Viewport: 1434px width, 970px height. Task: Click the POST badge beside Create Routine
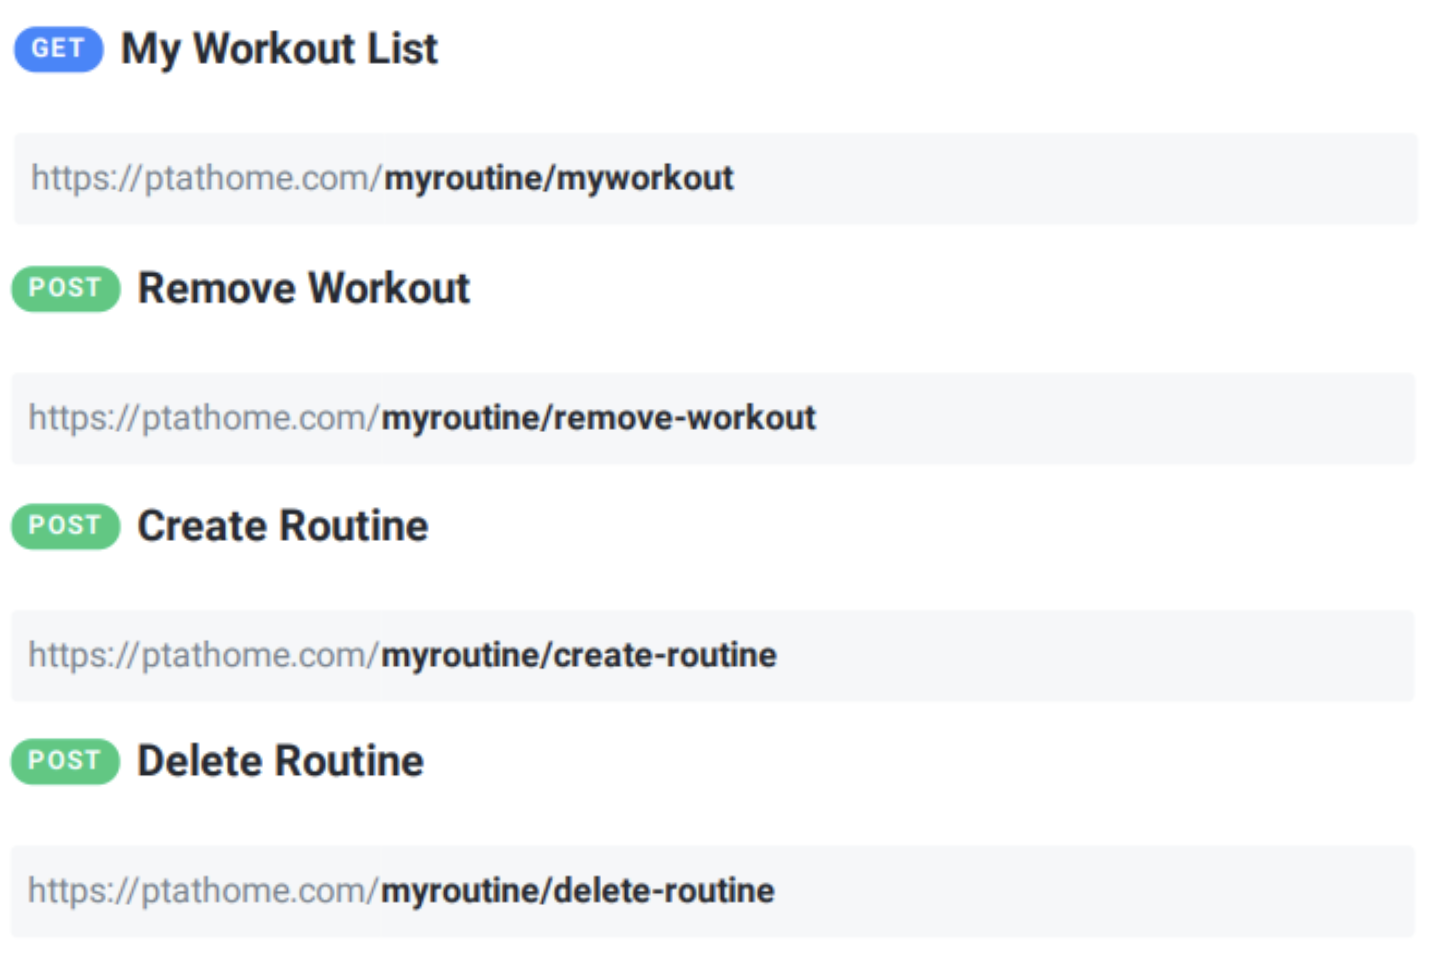[x=65, y=526]
